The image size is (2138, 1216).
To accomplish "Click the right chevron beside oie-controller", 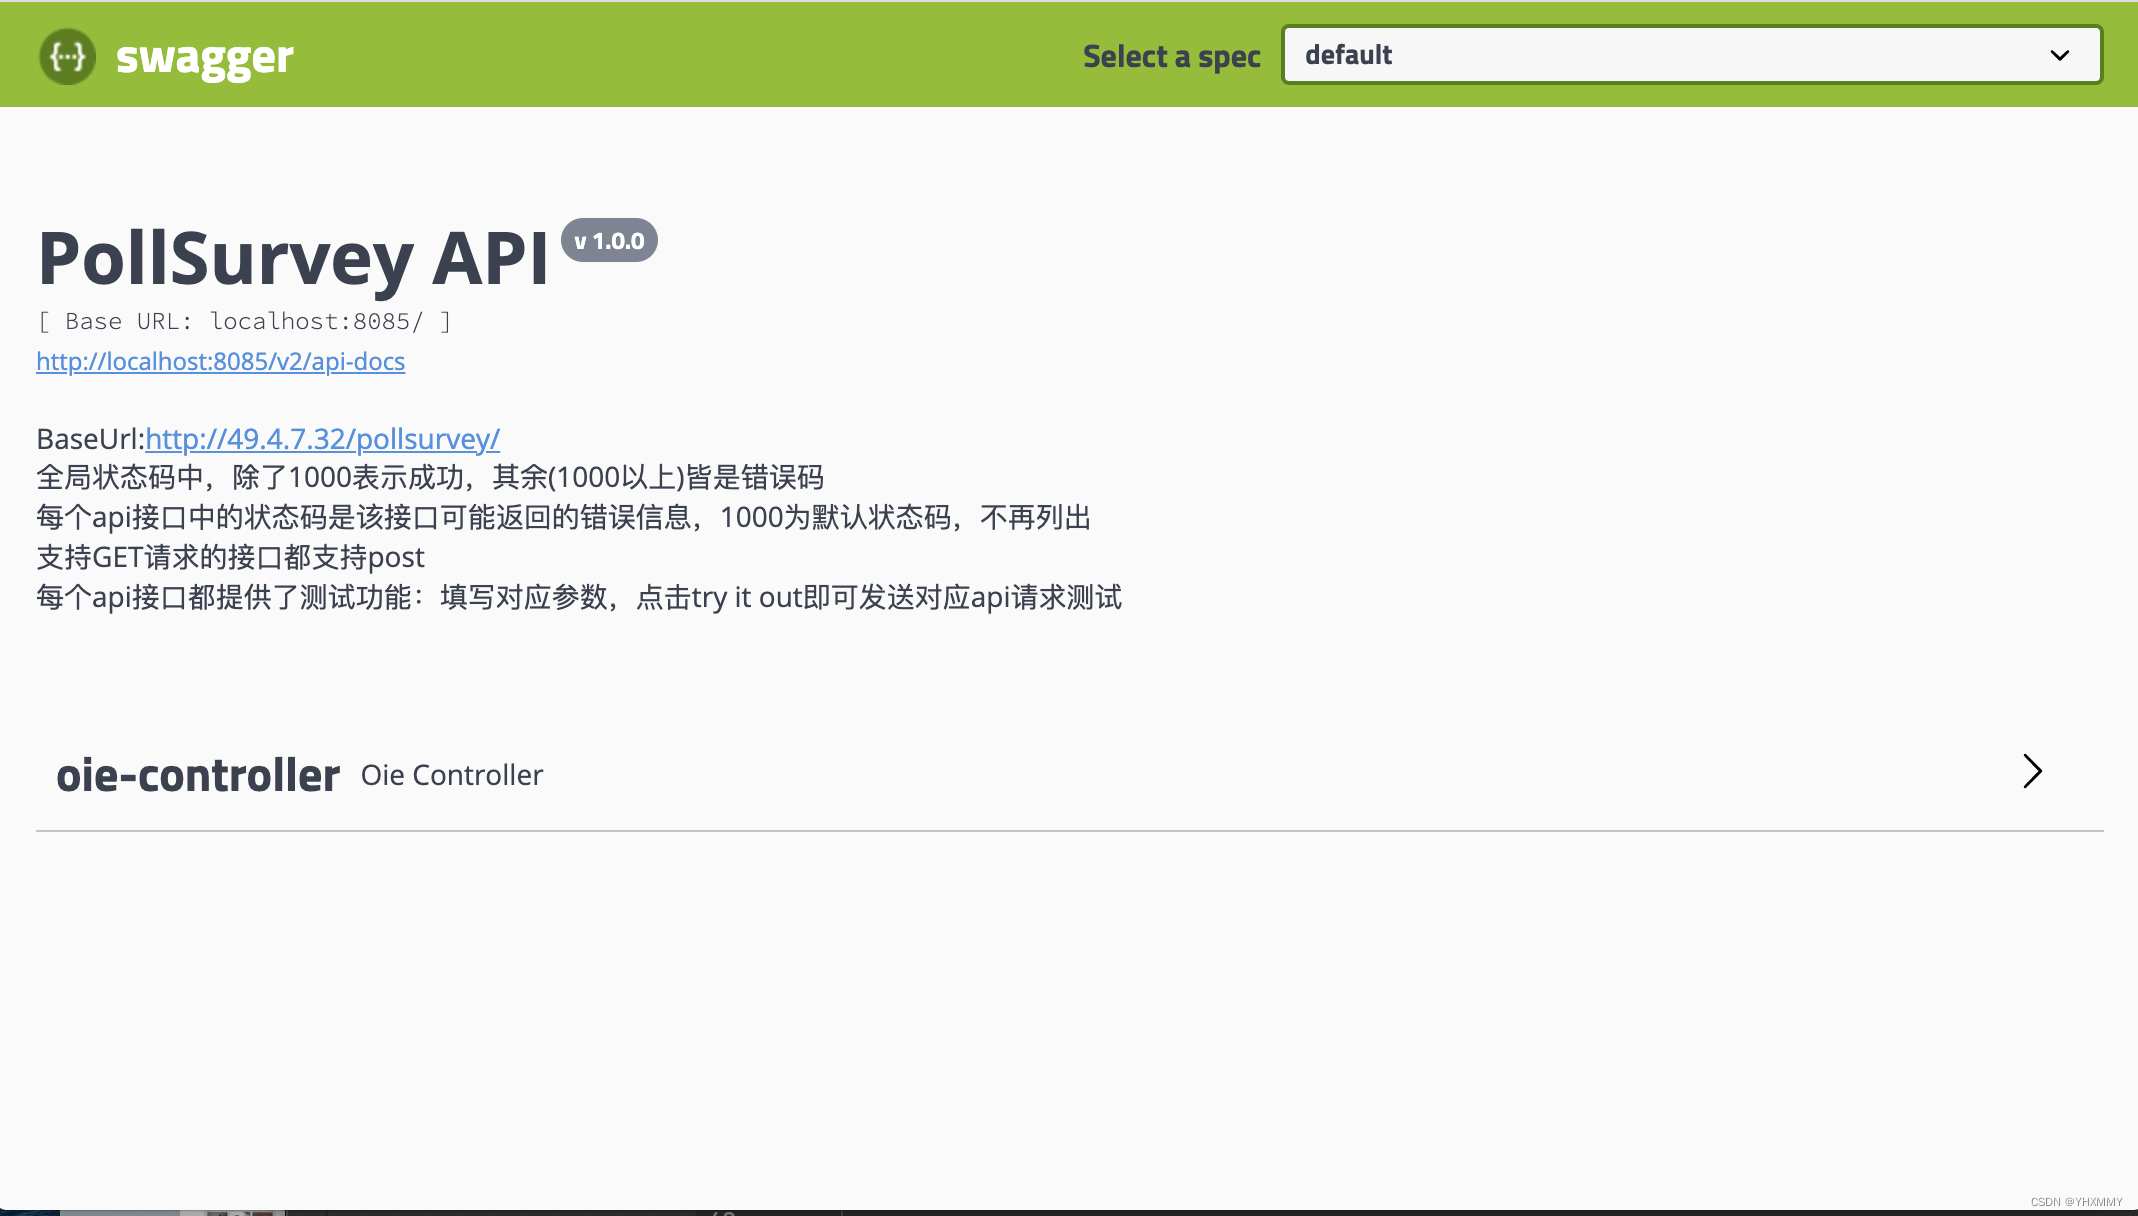I will pyautogui.click(x=2032, y=772).
